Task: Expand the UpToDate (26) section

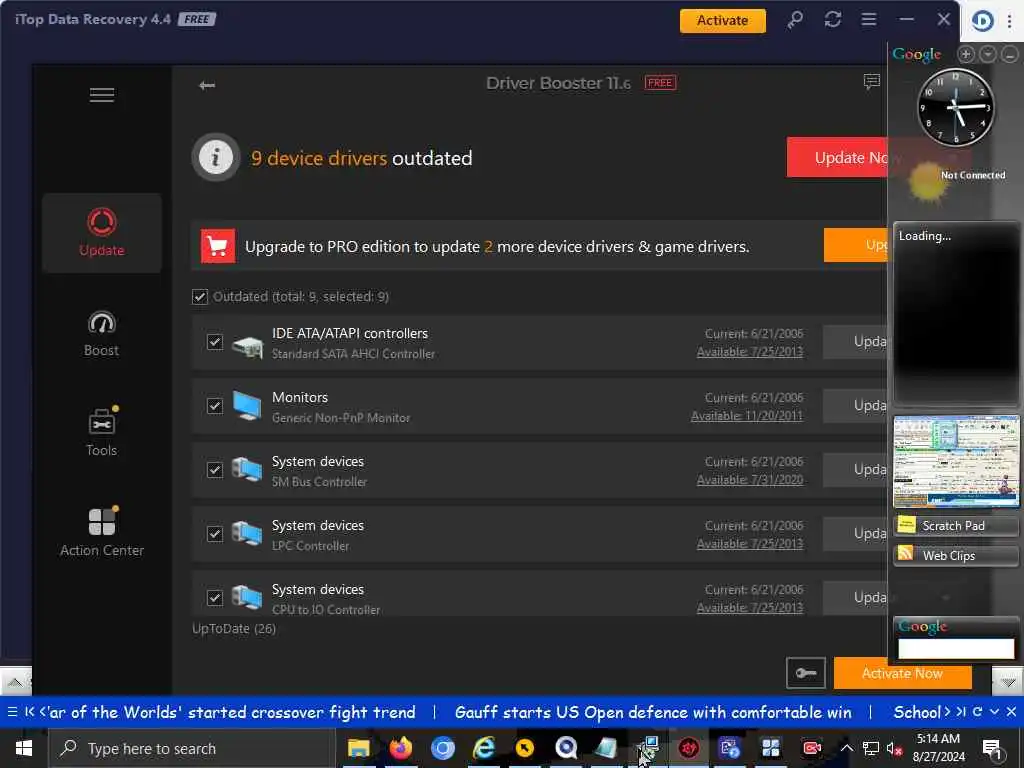Action: point(234,628)
